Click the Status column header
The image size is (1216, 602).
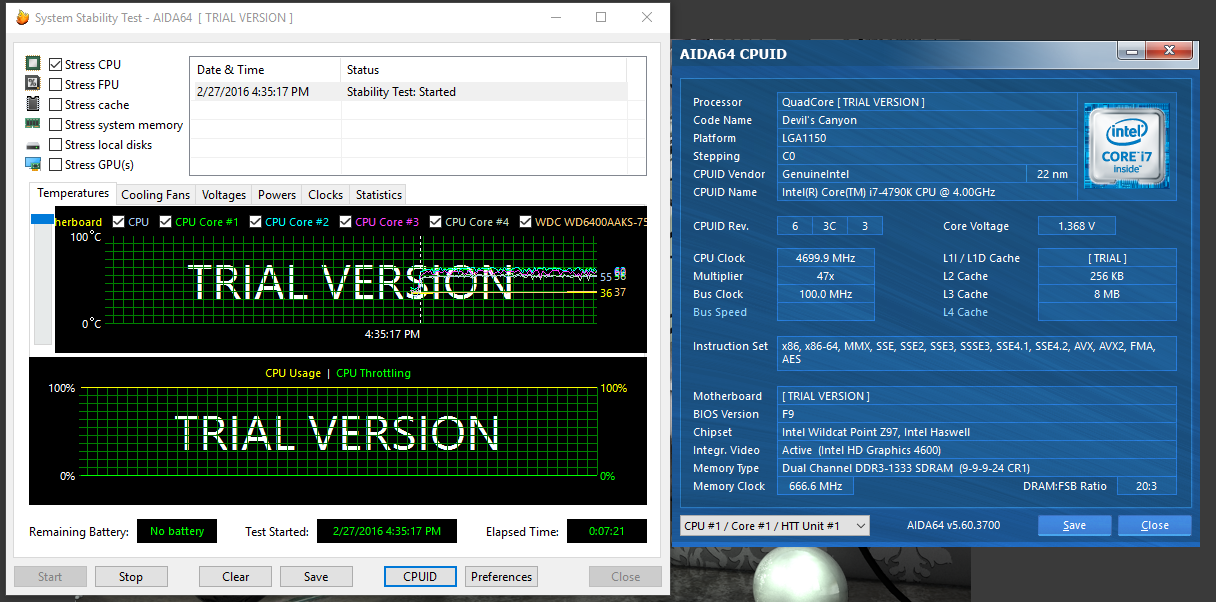484,70
